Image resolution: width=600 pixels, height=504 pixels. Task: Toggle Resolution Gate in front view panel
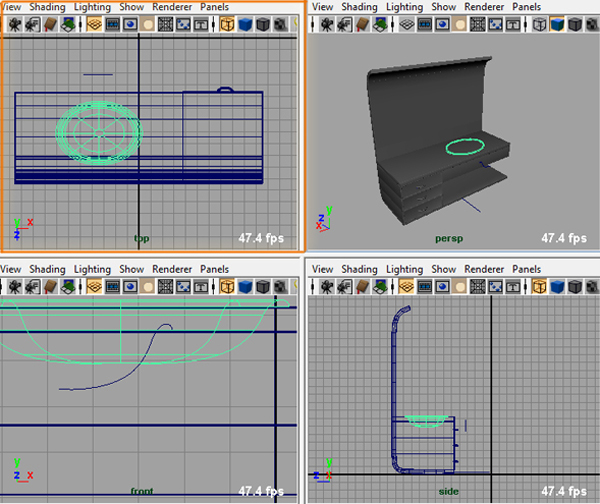(130, 287)
